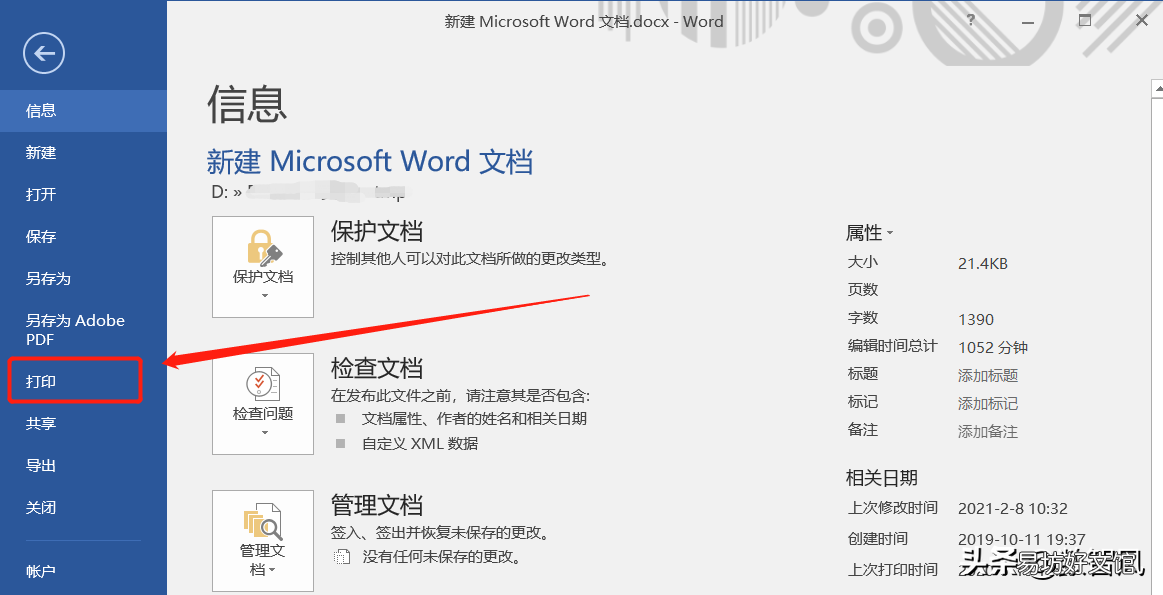Screen dimensions: 1163x595
Task: Click the 自定义 XML 数据 list item
Action: coord(420,444)
